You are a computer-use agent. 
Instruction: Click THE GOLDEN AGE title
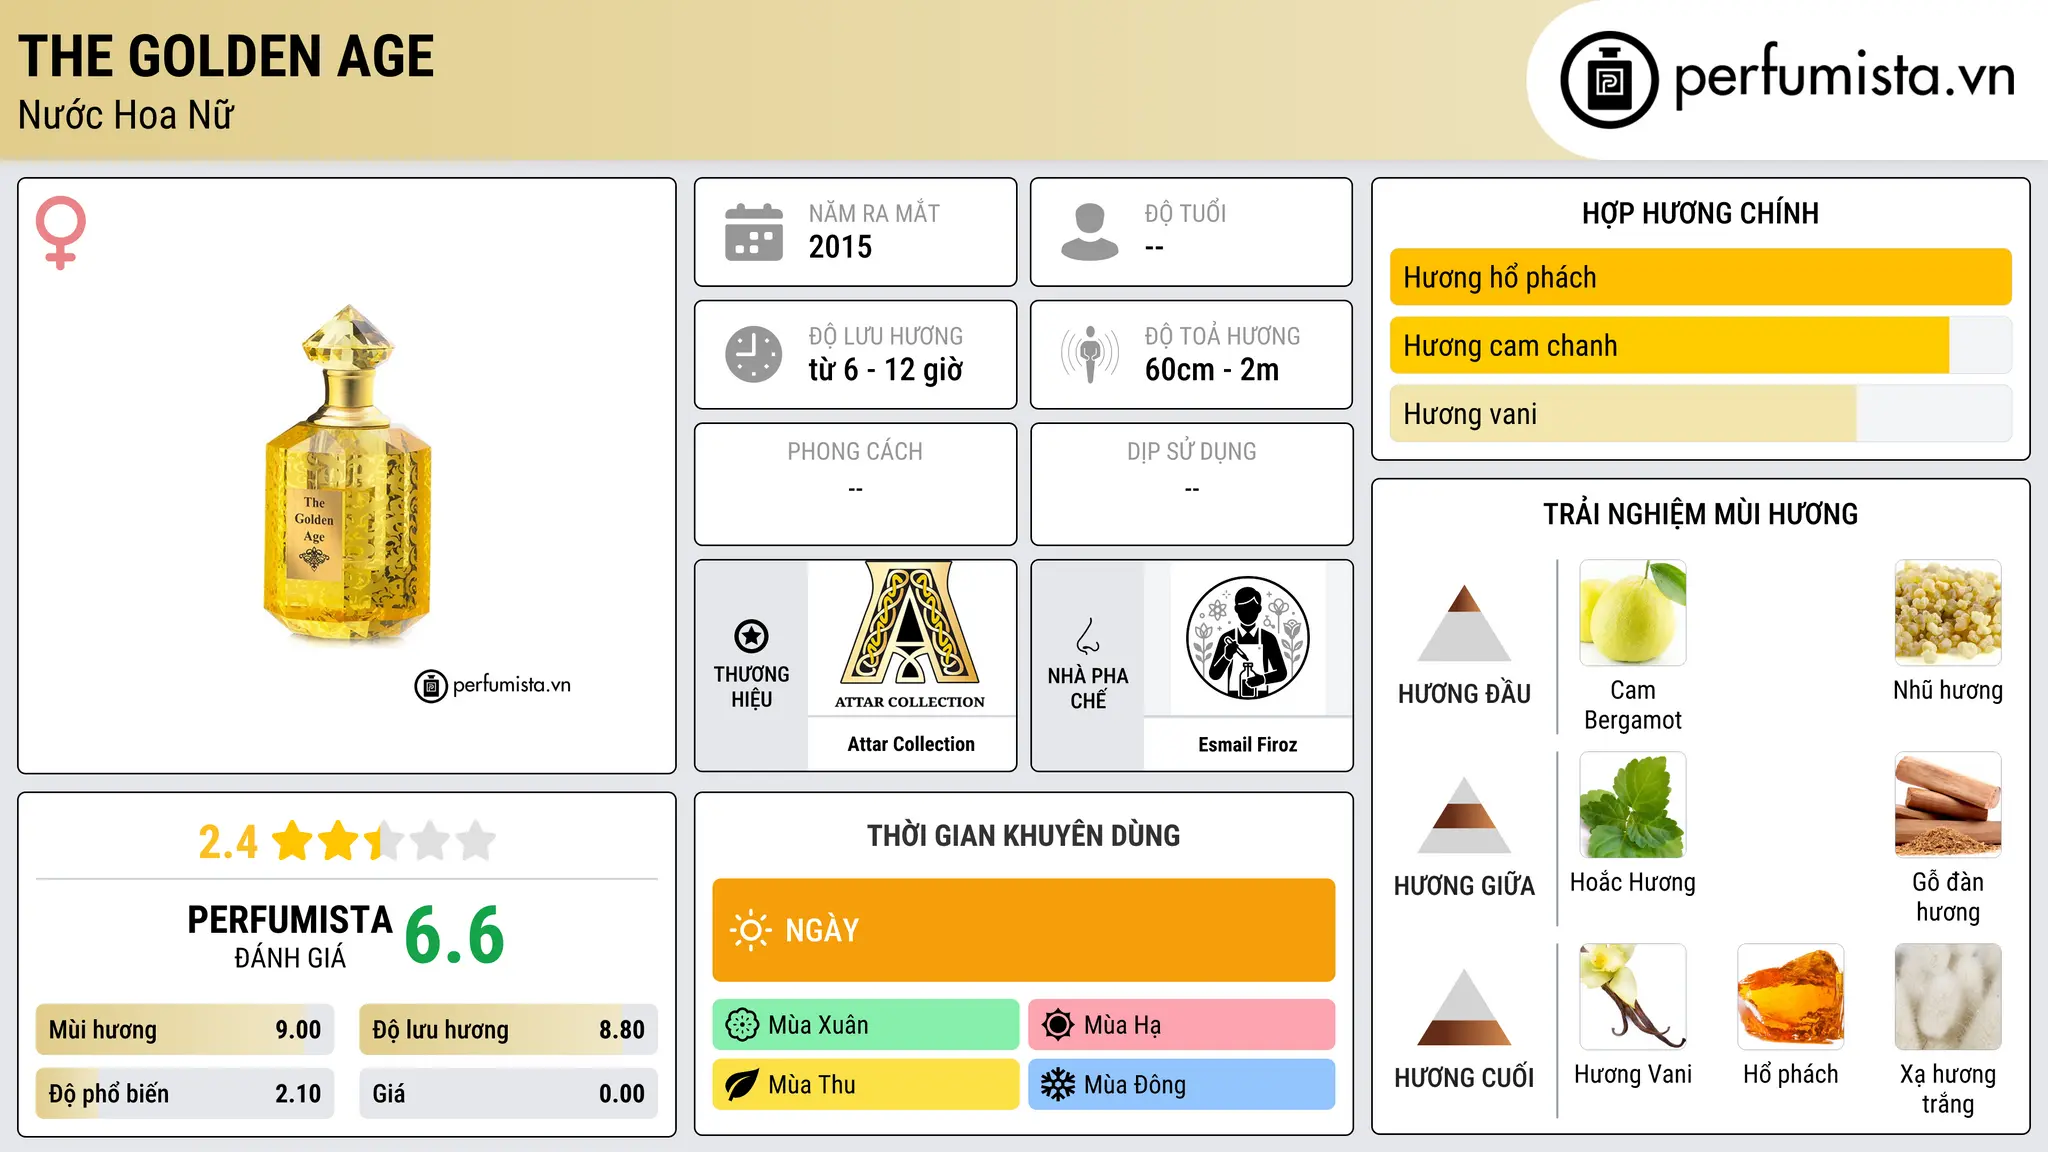[x=226, y=56]
